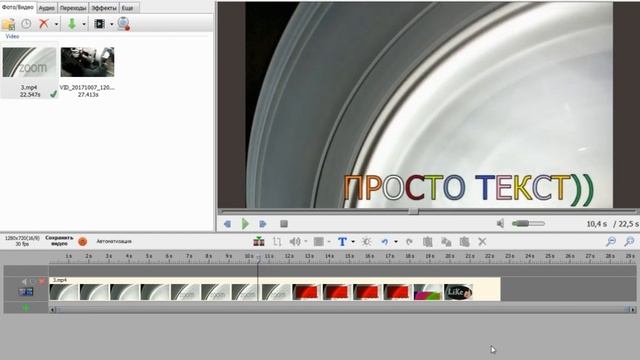Viewport: 640px width, 360px height.
Task: Click the brightness sun icon
Action: (x=367, y=242)
